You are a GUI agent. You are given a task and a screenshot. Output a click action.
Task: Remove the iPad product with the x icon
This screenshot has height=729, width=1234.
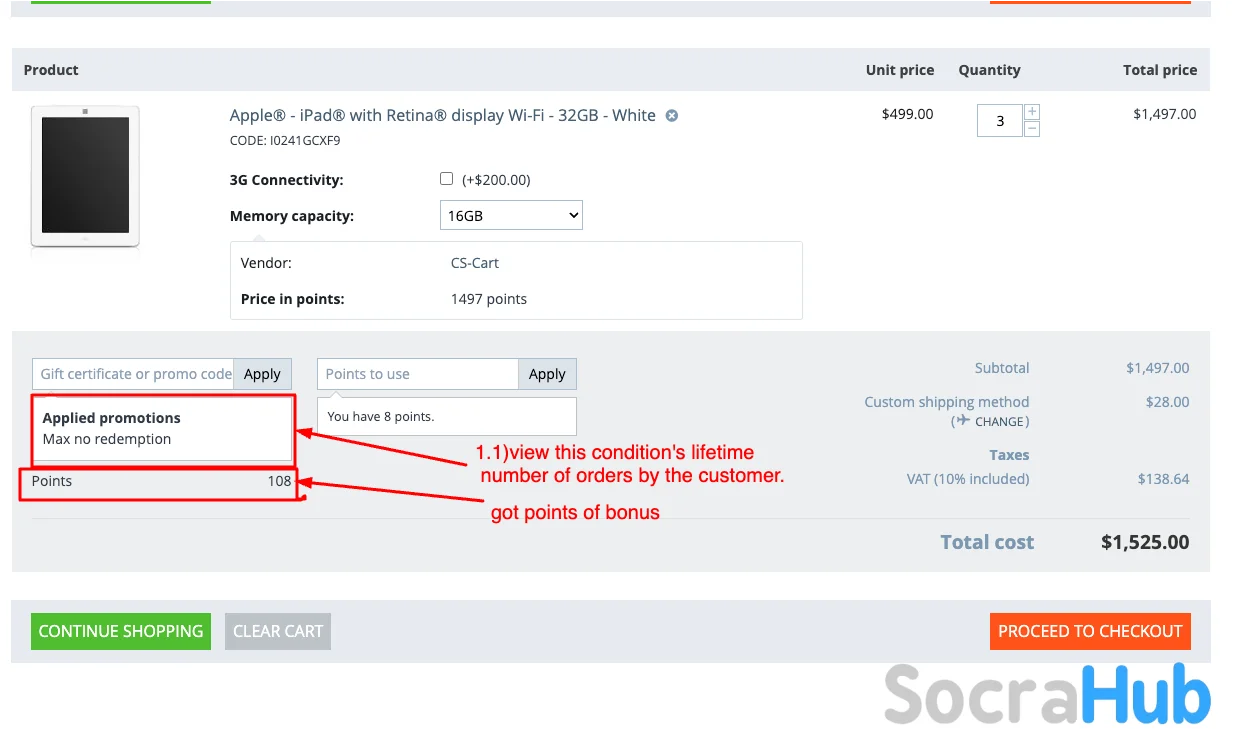[672, 115]
